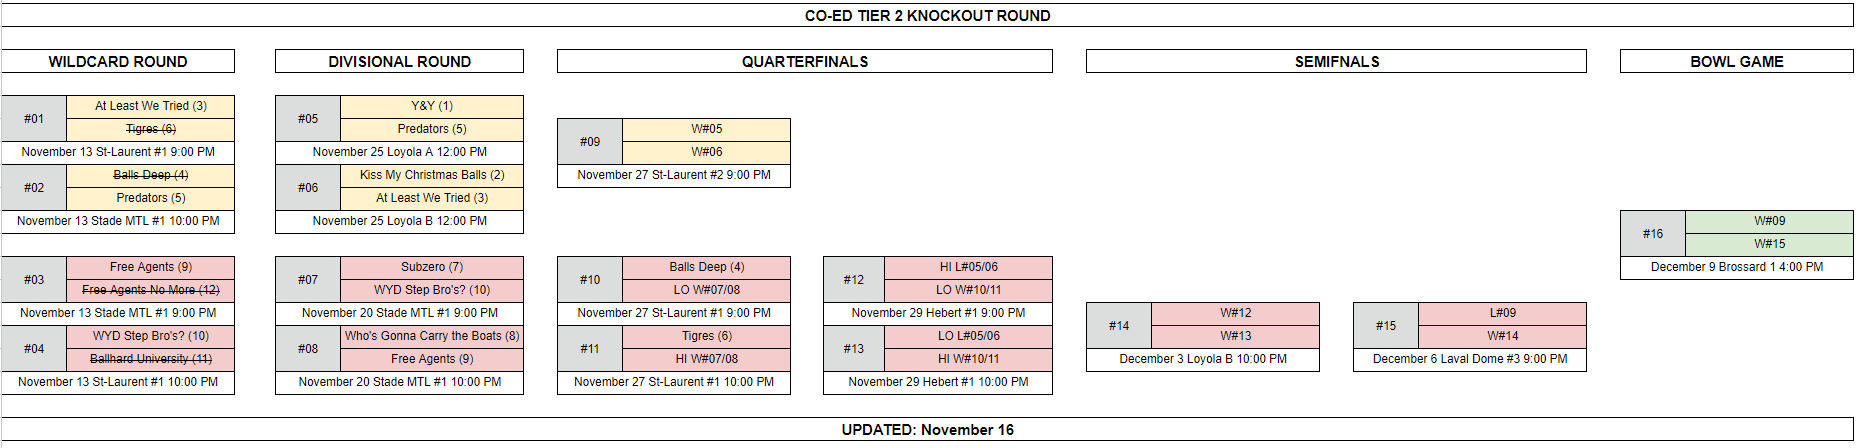Select December 9 Brossard 1 date cell
This screenshot has width=1857, height=448.
coord(1737,267)
